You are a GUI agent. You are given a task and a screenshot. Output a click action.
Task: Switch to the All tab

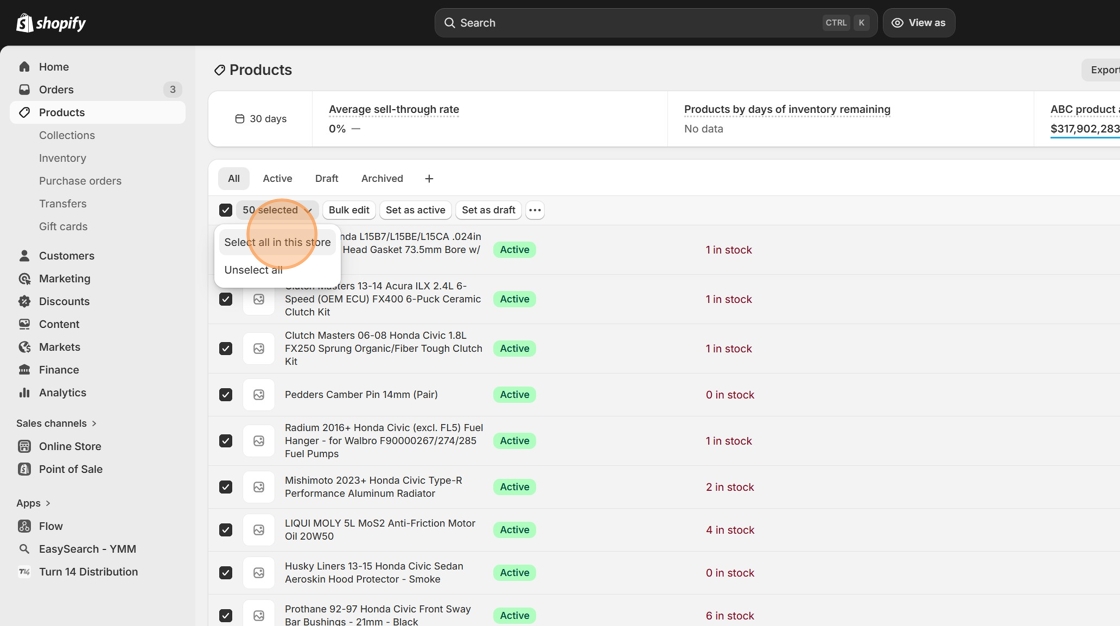(234, 179)
